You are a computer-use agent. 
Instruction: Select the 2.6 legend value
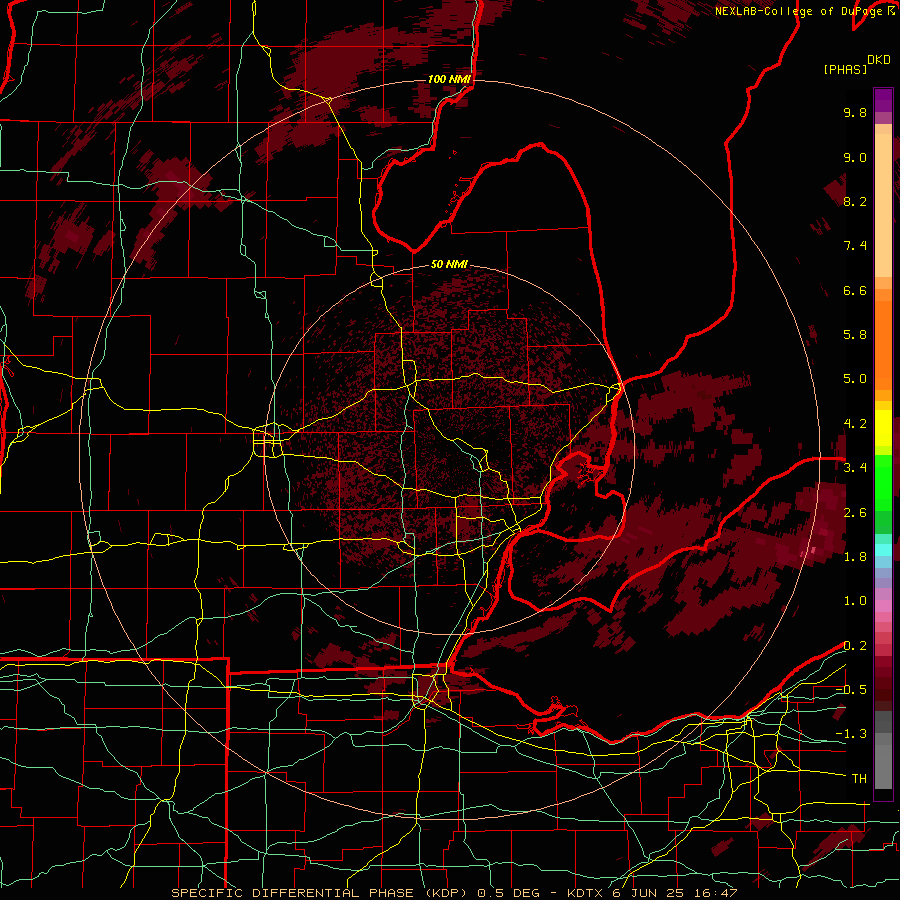coord(855,513)
